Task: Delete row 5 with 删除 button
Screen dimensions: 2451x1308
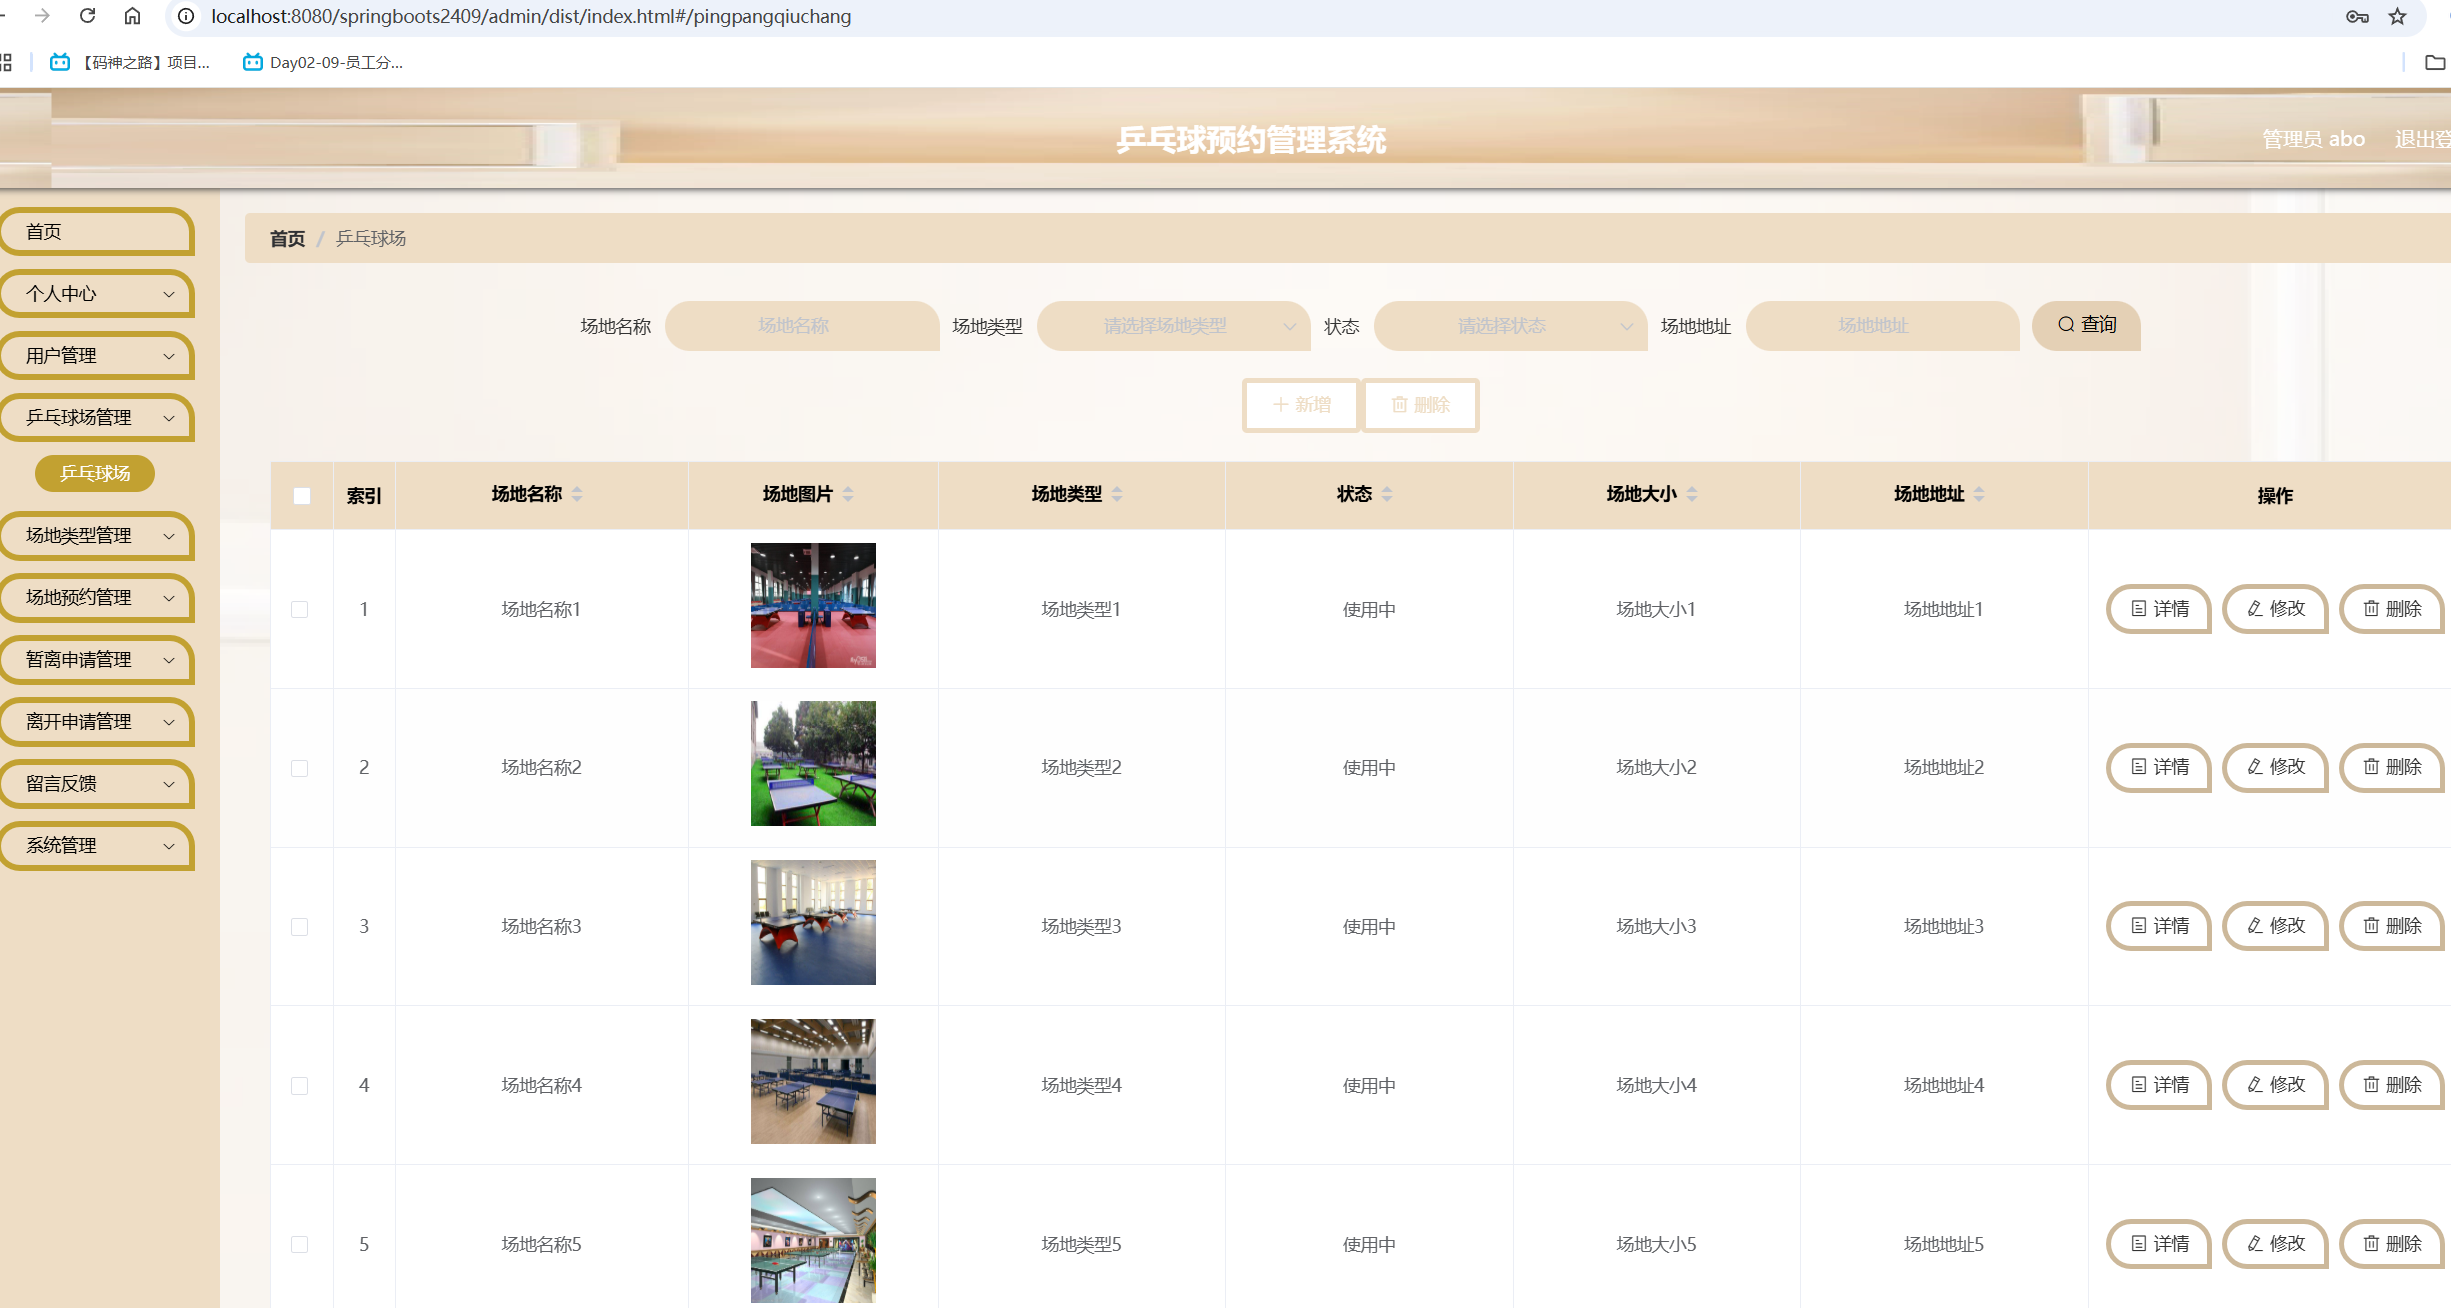Action: [x=2391, y=1244]
